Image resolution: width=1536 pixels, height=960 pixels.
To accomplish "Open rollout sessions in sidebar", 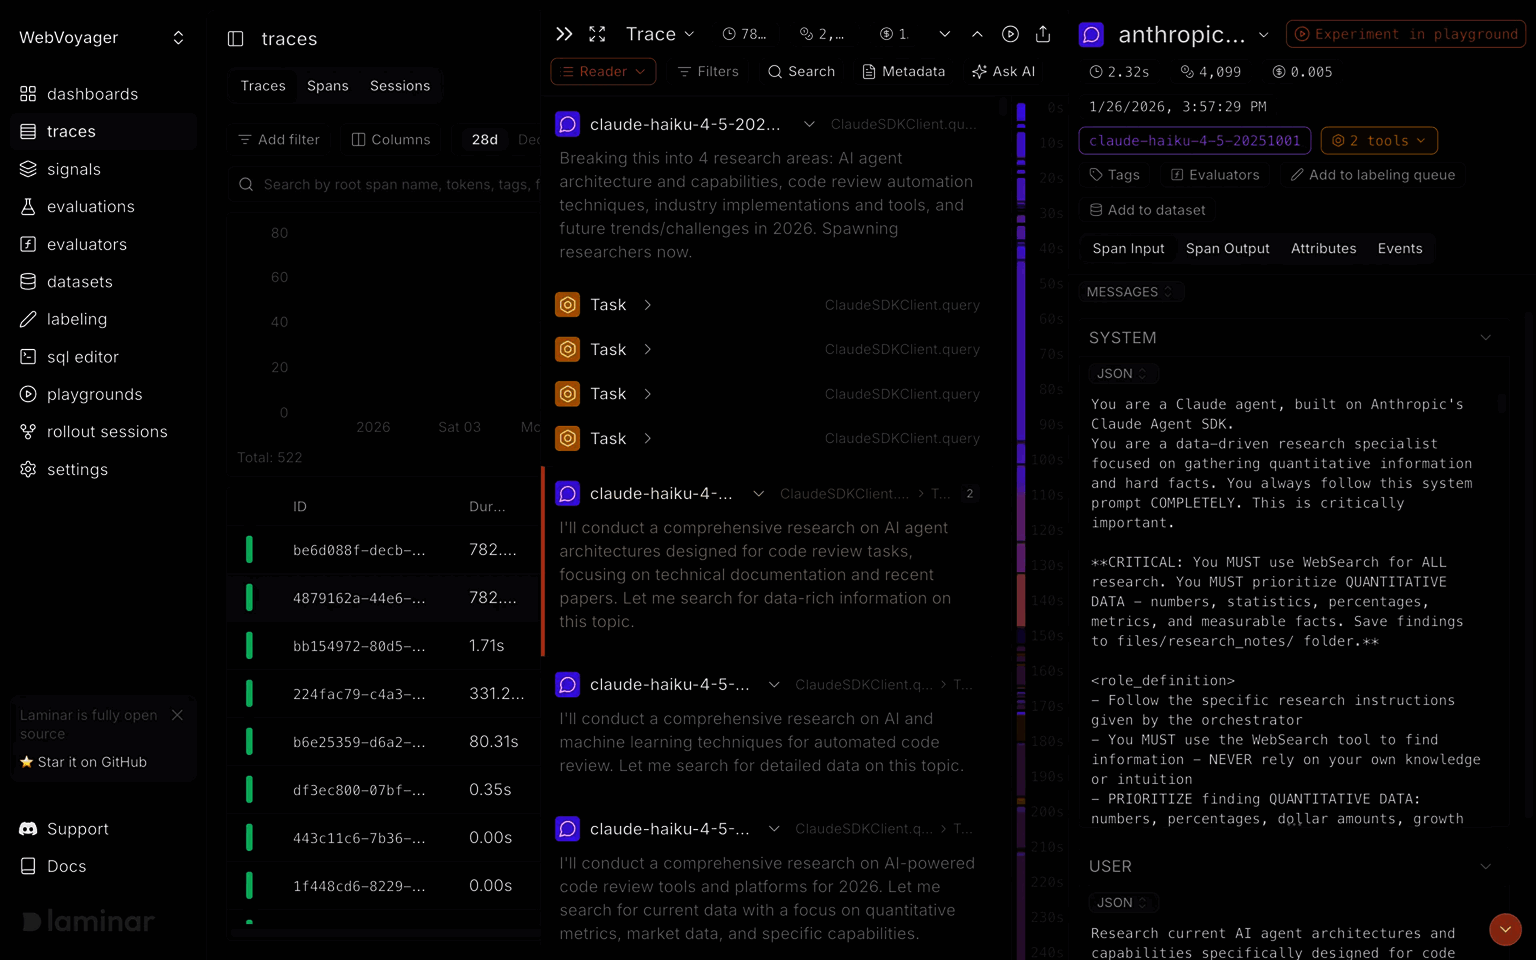I will tap(106, 432).
